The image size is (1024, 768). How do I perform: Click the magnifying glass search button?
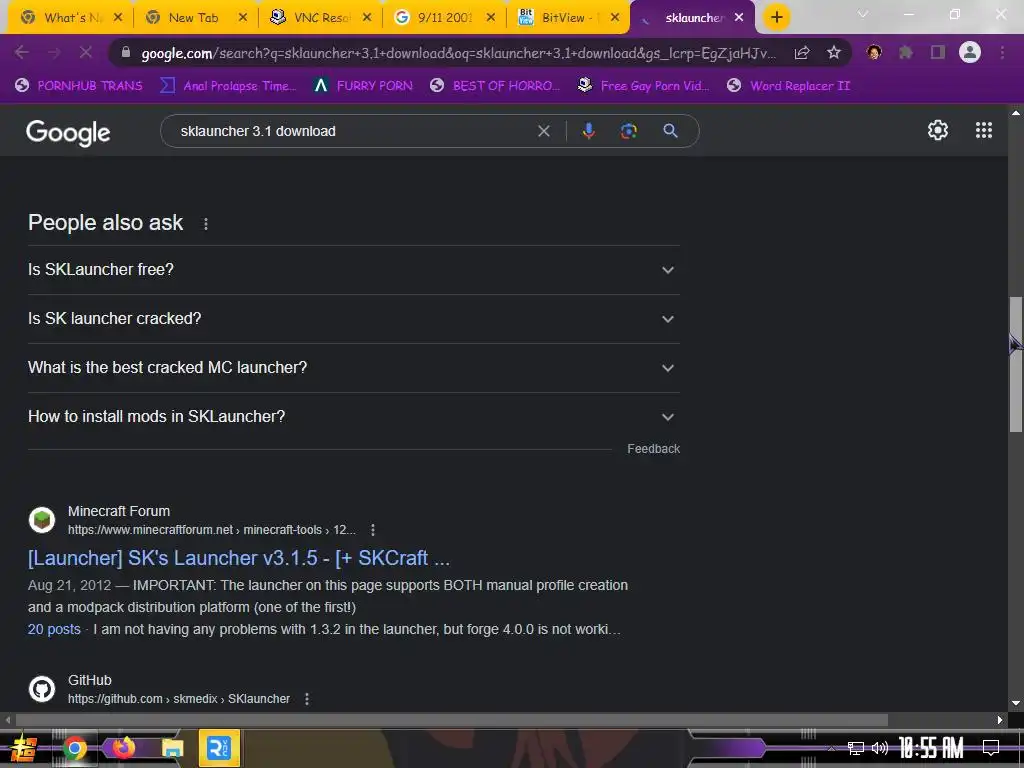670,131
